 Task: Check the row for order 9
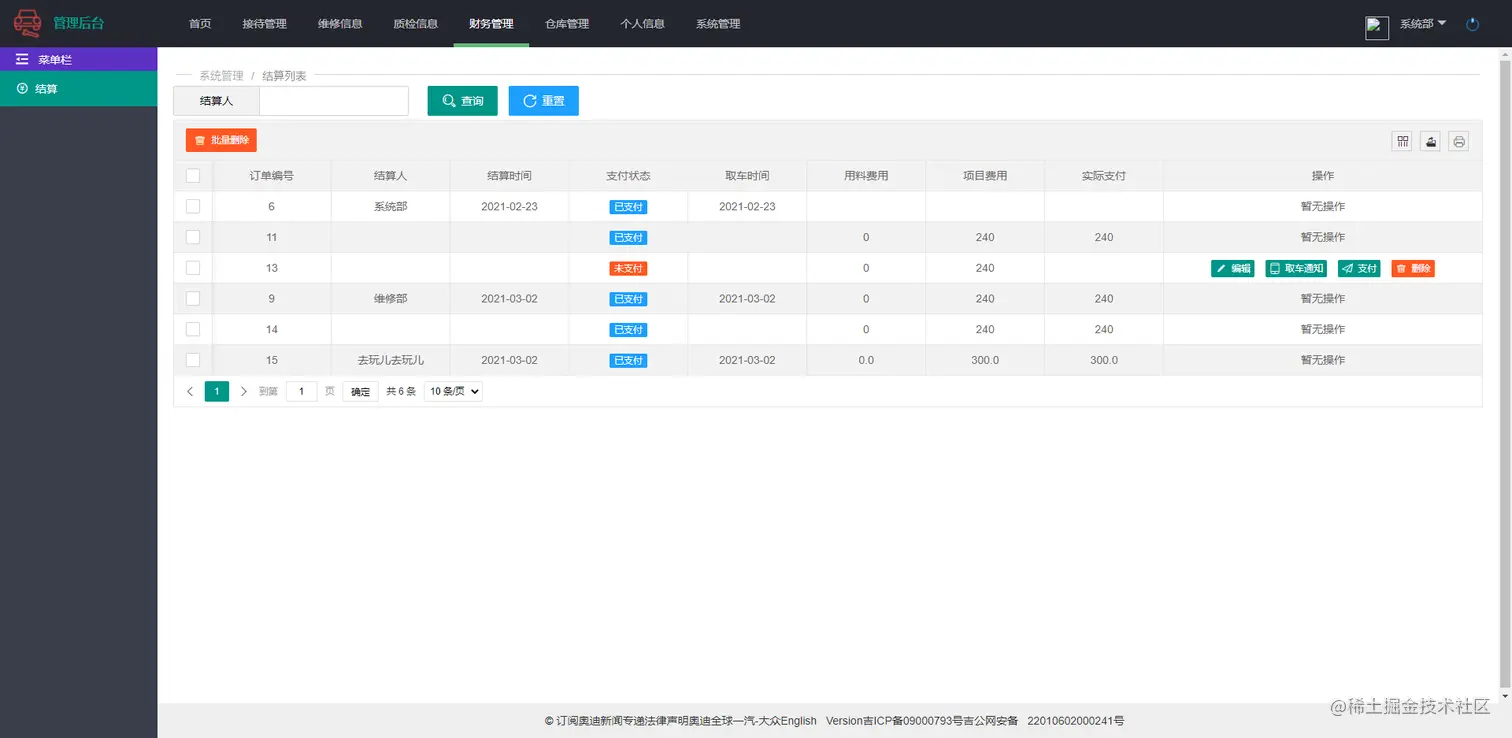point(193,298)
